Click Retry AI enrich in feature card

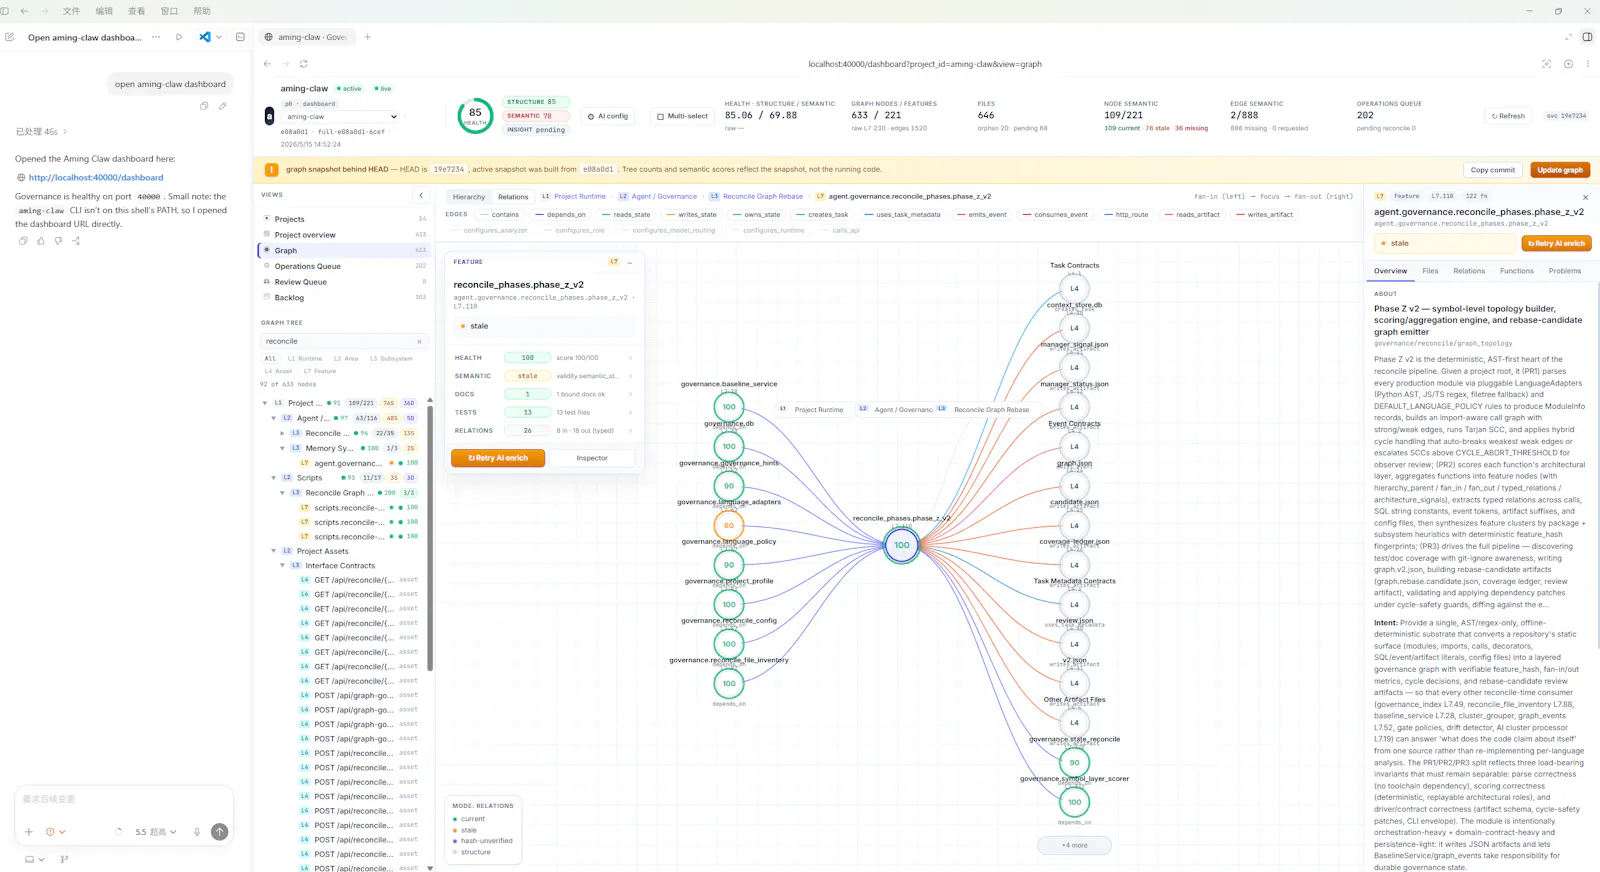[498, 458]
